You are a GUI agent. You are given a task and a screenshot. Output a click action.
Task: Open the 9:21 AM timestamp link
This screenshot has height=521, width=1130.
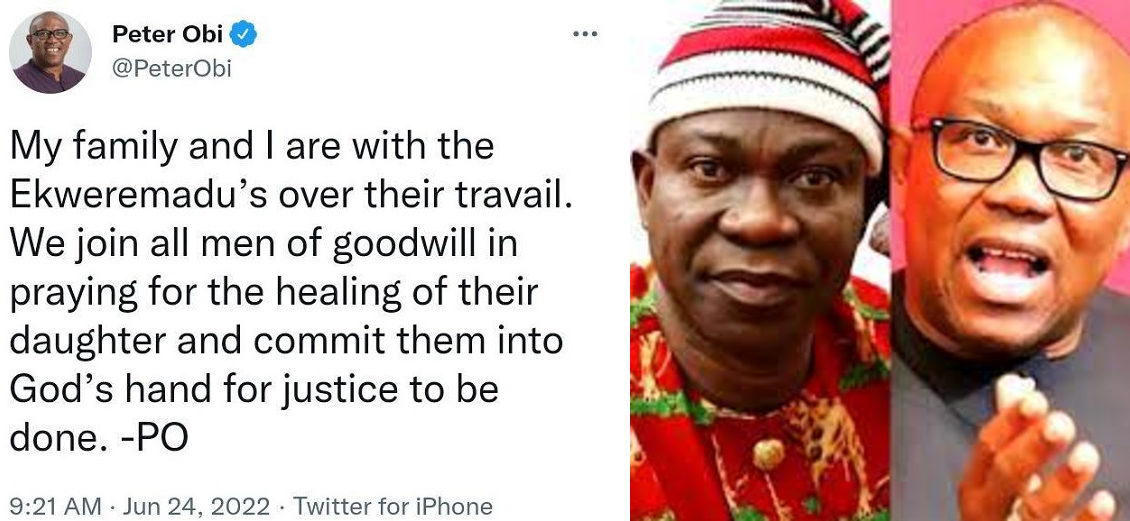(x=55, y=506)
